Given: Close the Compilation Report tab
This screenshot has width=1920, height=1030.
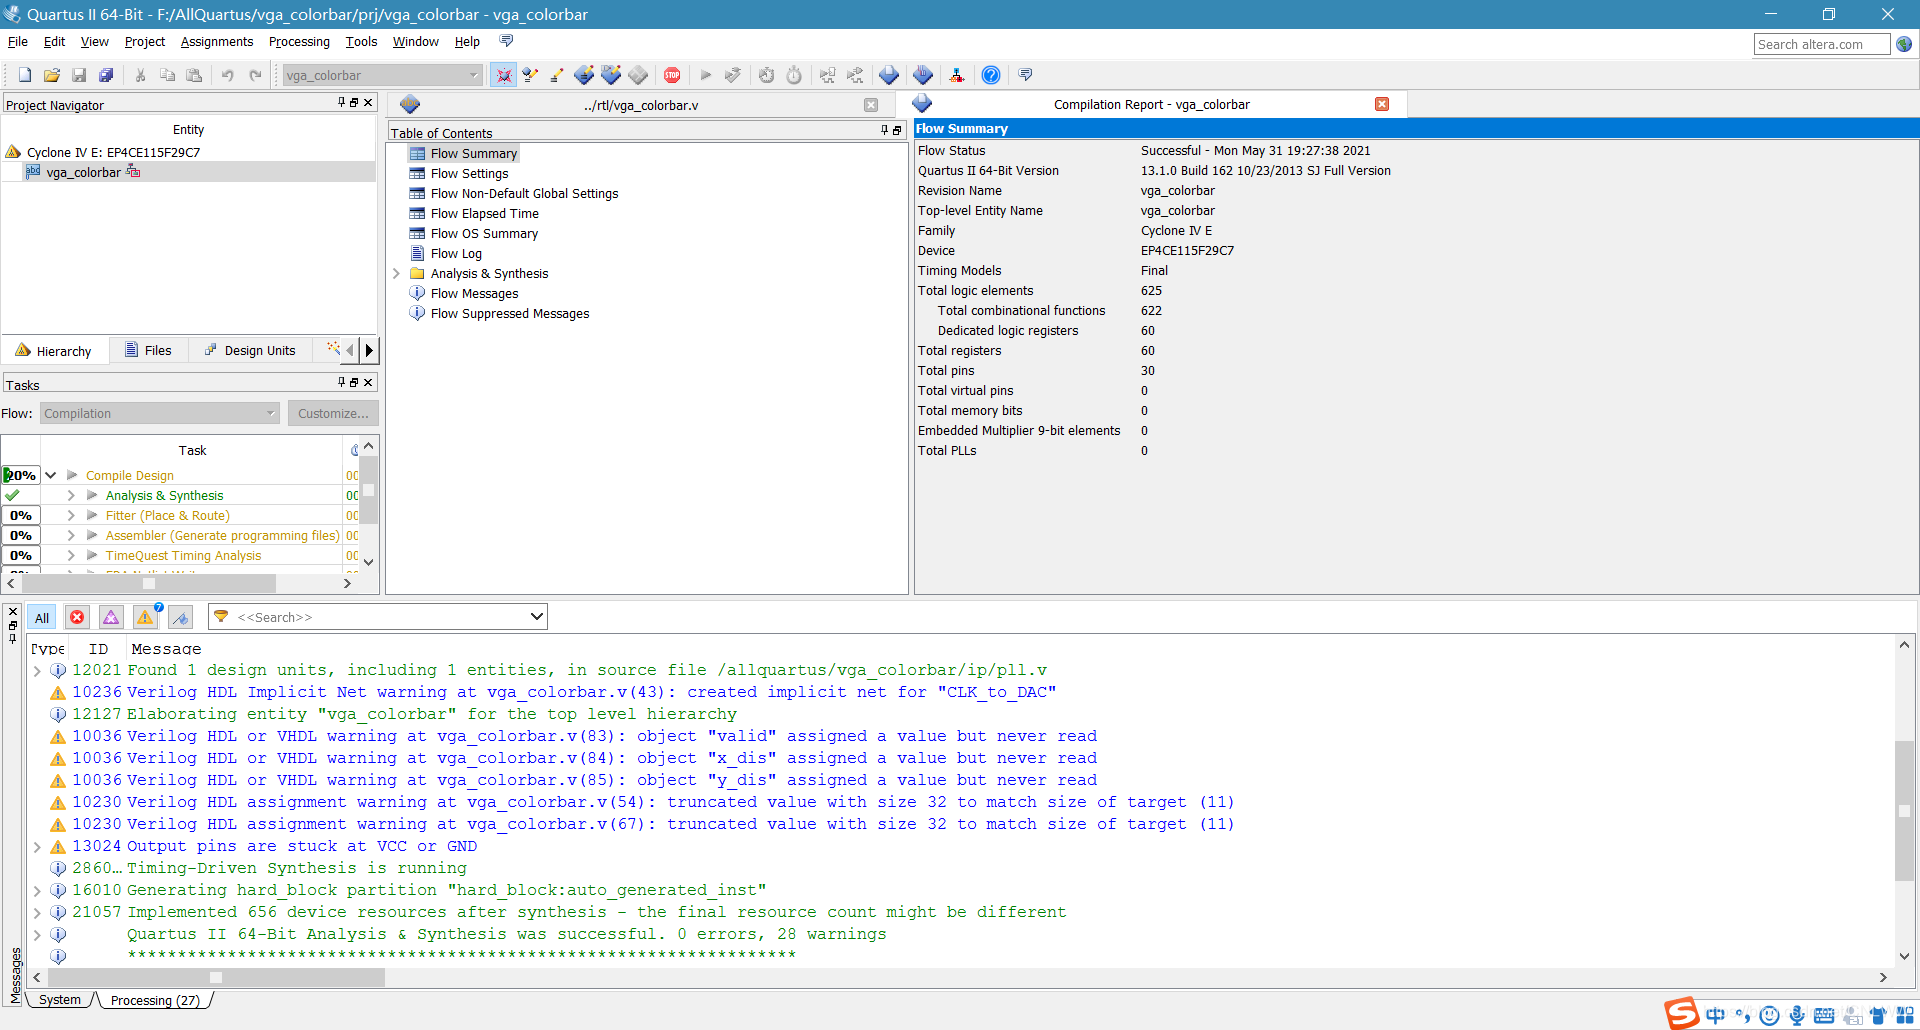Looking at the screenshot, I should coord(1382,104).
